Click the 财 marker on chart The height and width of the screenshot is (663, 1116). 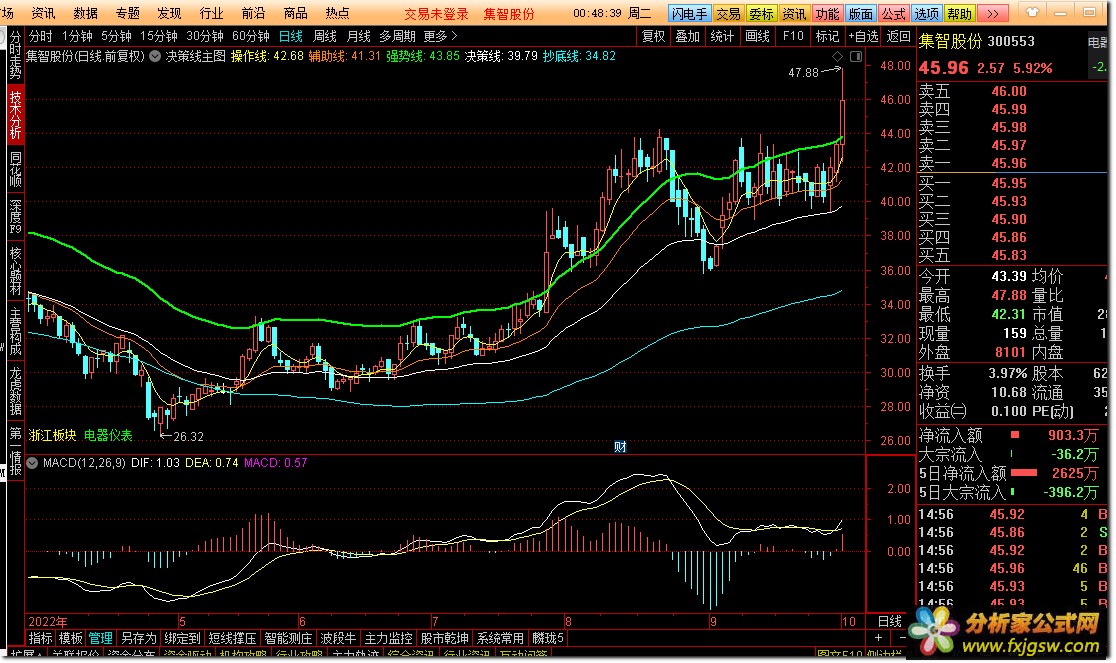(620, 447)
